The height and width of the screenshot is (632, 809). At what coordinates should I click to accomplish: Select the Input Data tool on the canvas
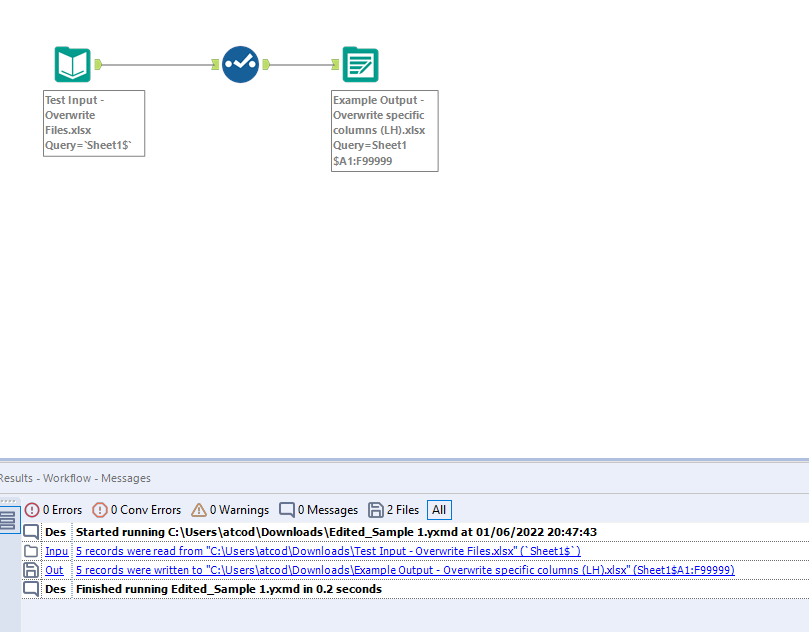[73, 63]
